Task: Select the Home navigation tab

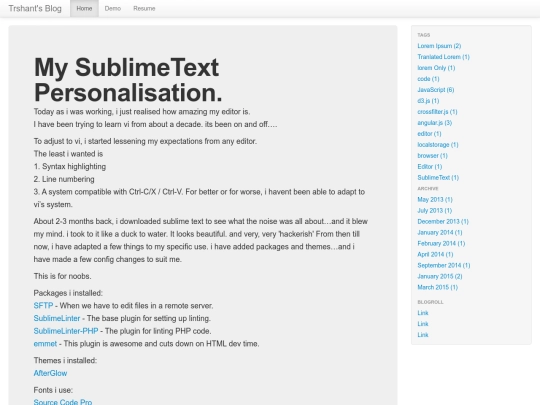Action: (84, 8)
